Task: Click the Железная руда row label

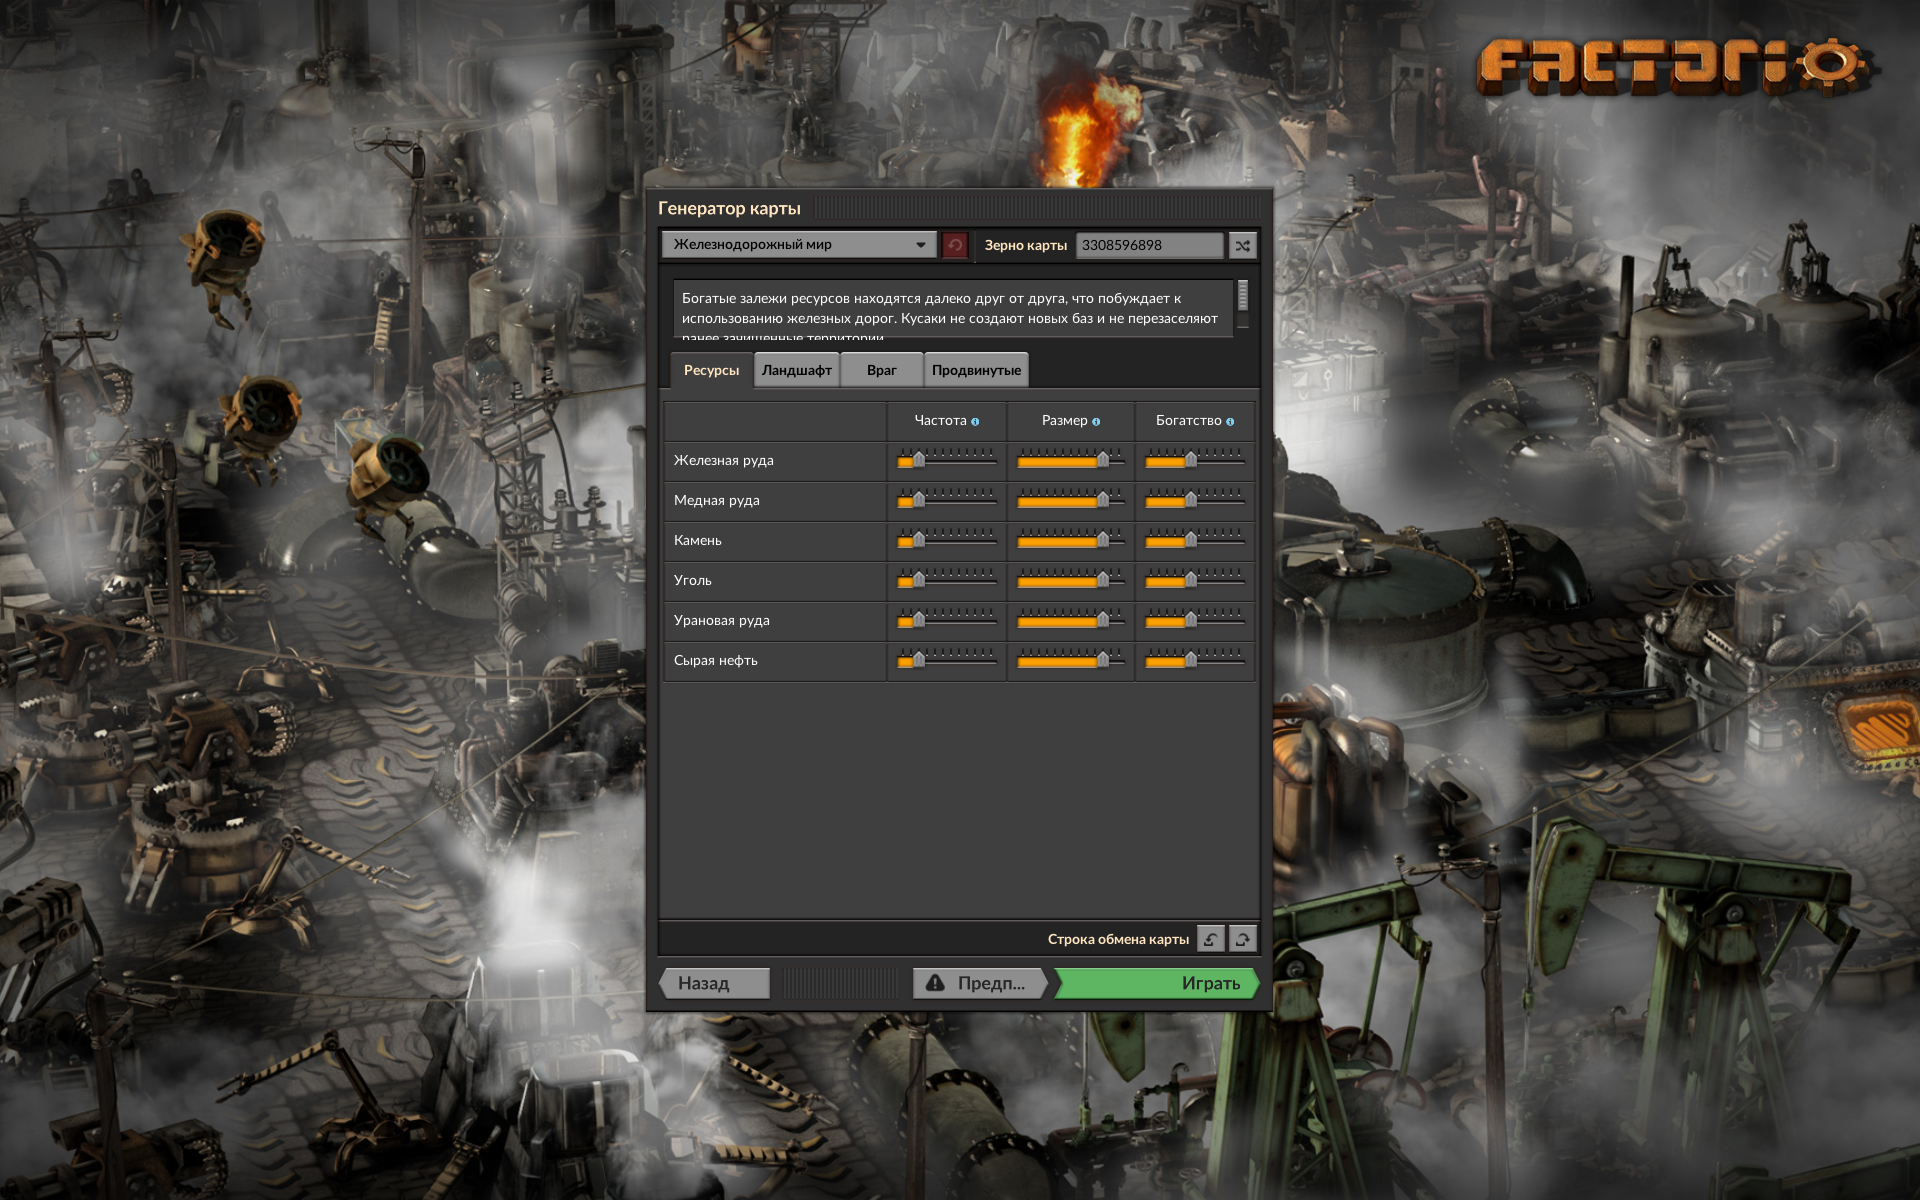Action: coord(724,460)
